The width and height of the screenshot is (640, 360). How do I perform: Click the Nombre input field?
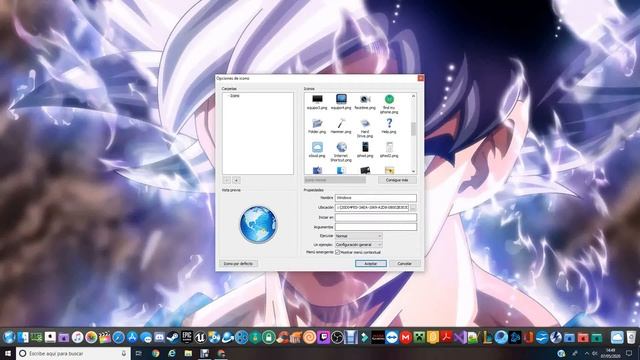pos(376,198)
